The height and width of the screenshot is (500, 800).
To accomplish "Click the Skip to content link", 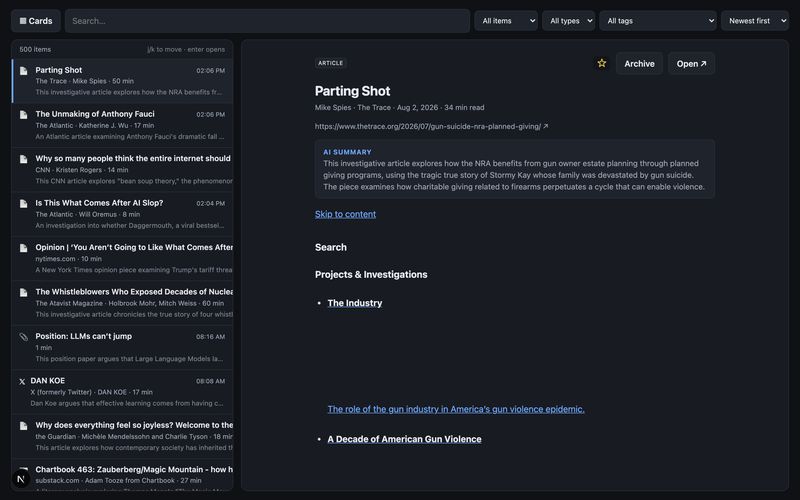I will (345, 214).
